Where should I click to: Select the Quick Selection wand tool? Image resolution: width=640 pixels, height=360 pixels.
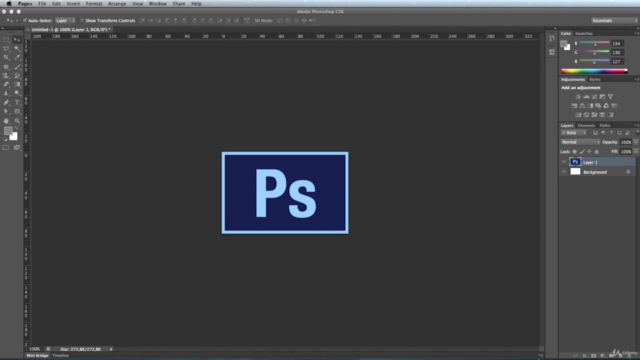(17, 49)
